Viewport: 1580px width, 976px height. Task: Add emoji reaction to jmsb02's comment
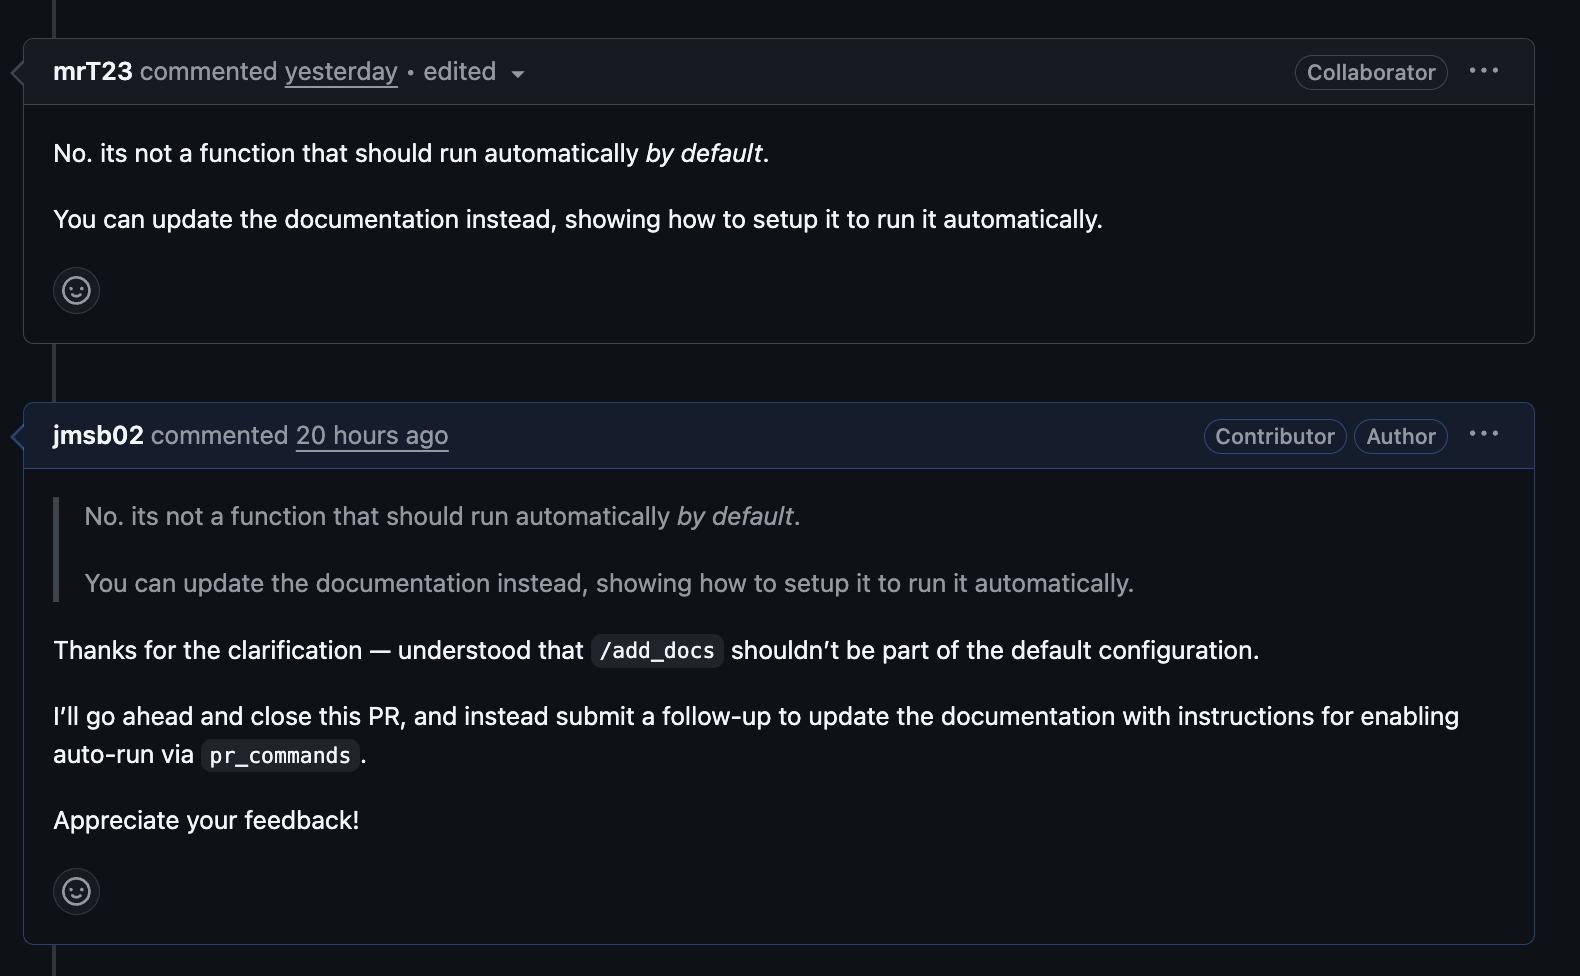[76, 891]
